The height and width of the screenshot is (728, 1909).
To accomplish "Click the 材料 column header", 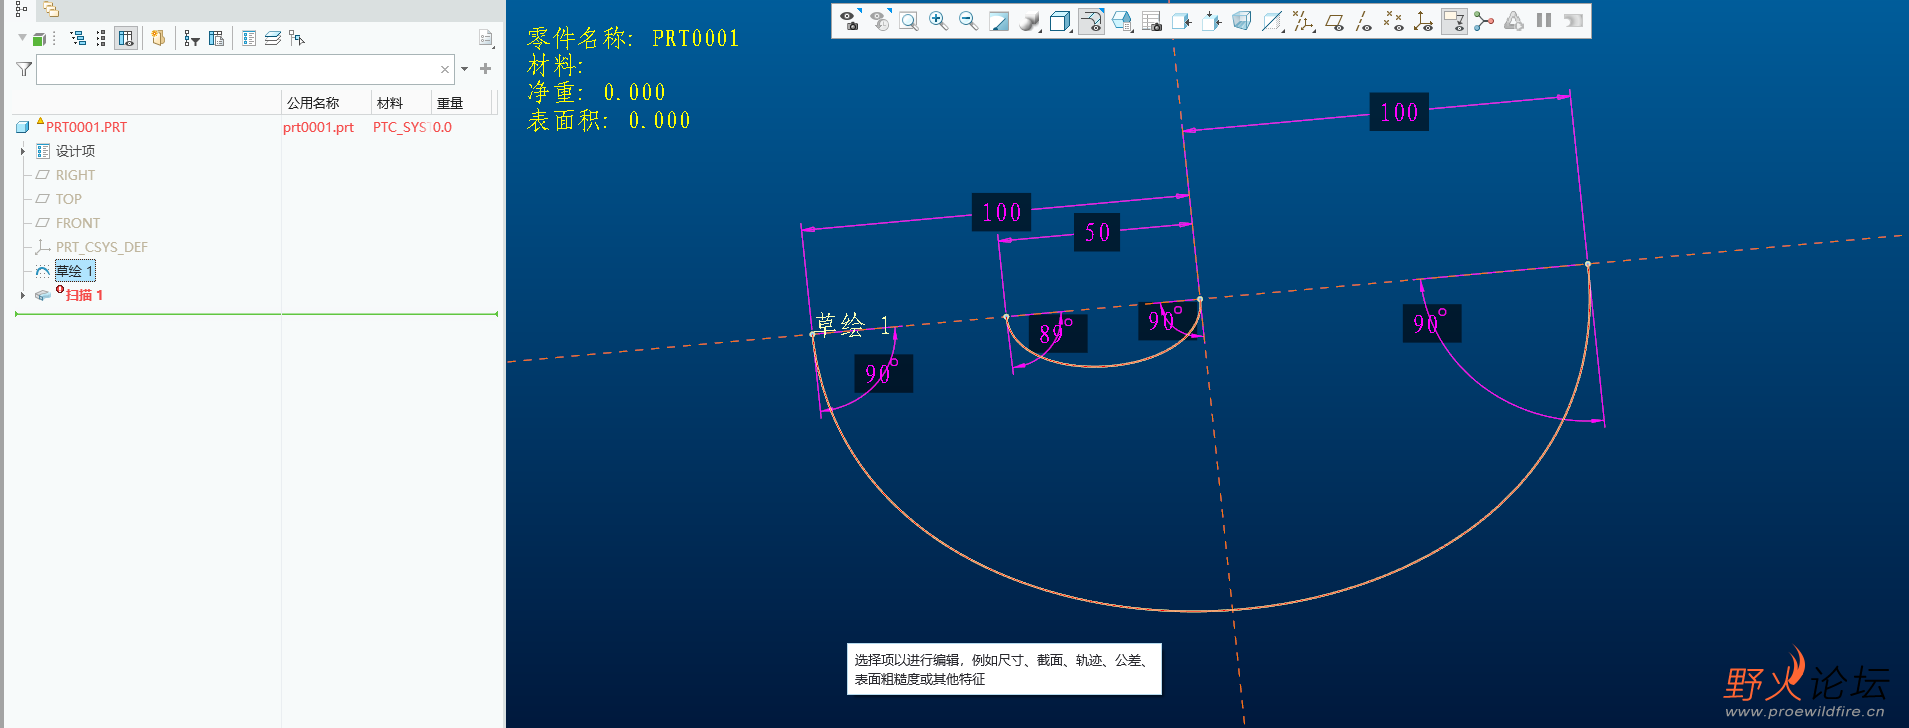I will pyautogui.click(x=390, y=103).
